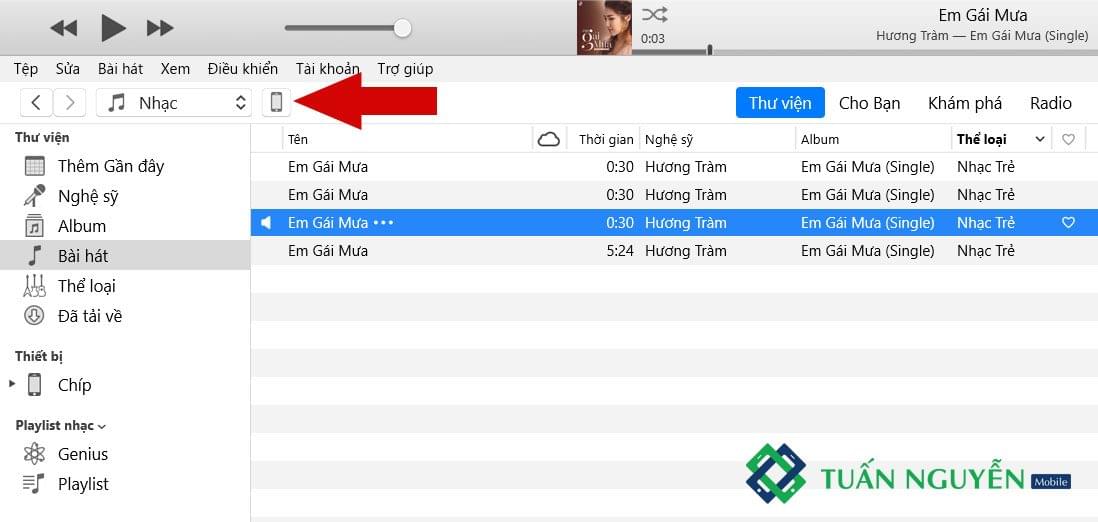The width and height of the screenshot is (1098, 522).
Task: Click the iPhone device icon button
Action: pos(277,102)
